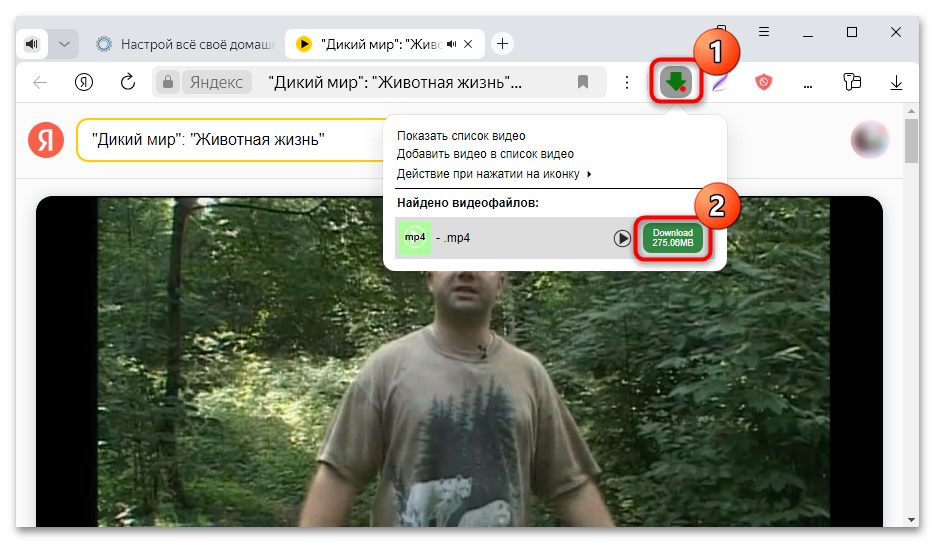Click the purple feather extension icon

(x=720, y=82)
